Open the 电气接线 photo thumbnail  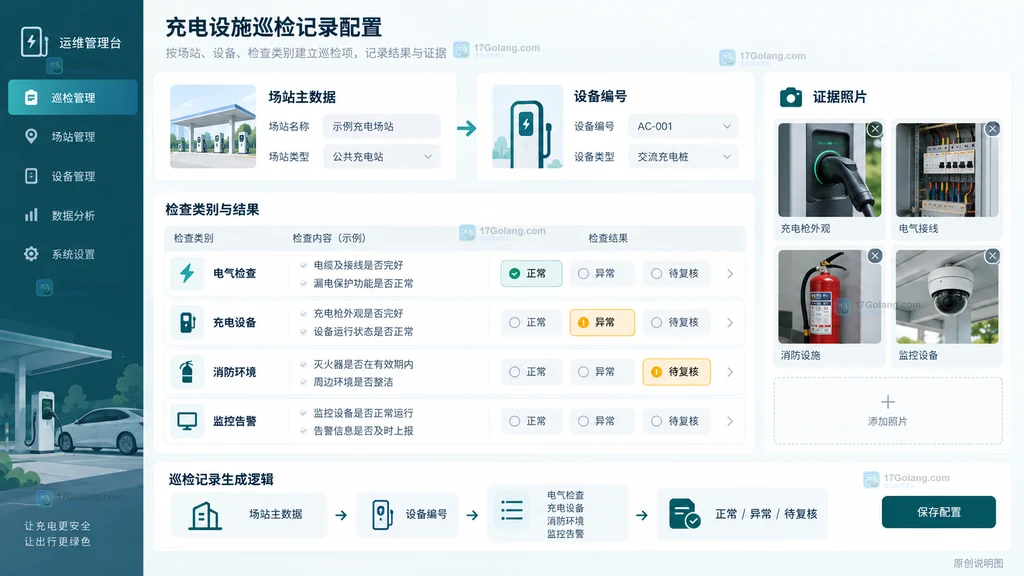tap(947, 170)
